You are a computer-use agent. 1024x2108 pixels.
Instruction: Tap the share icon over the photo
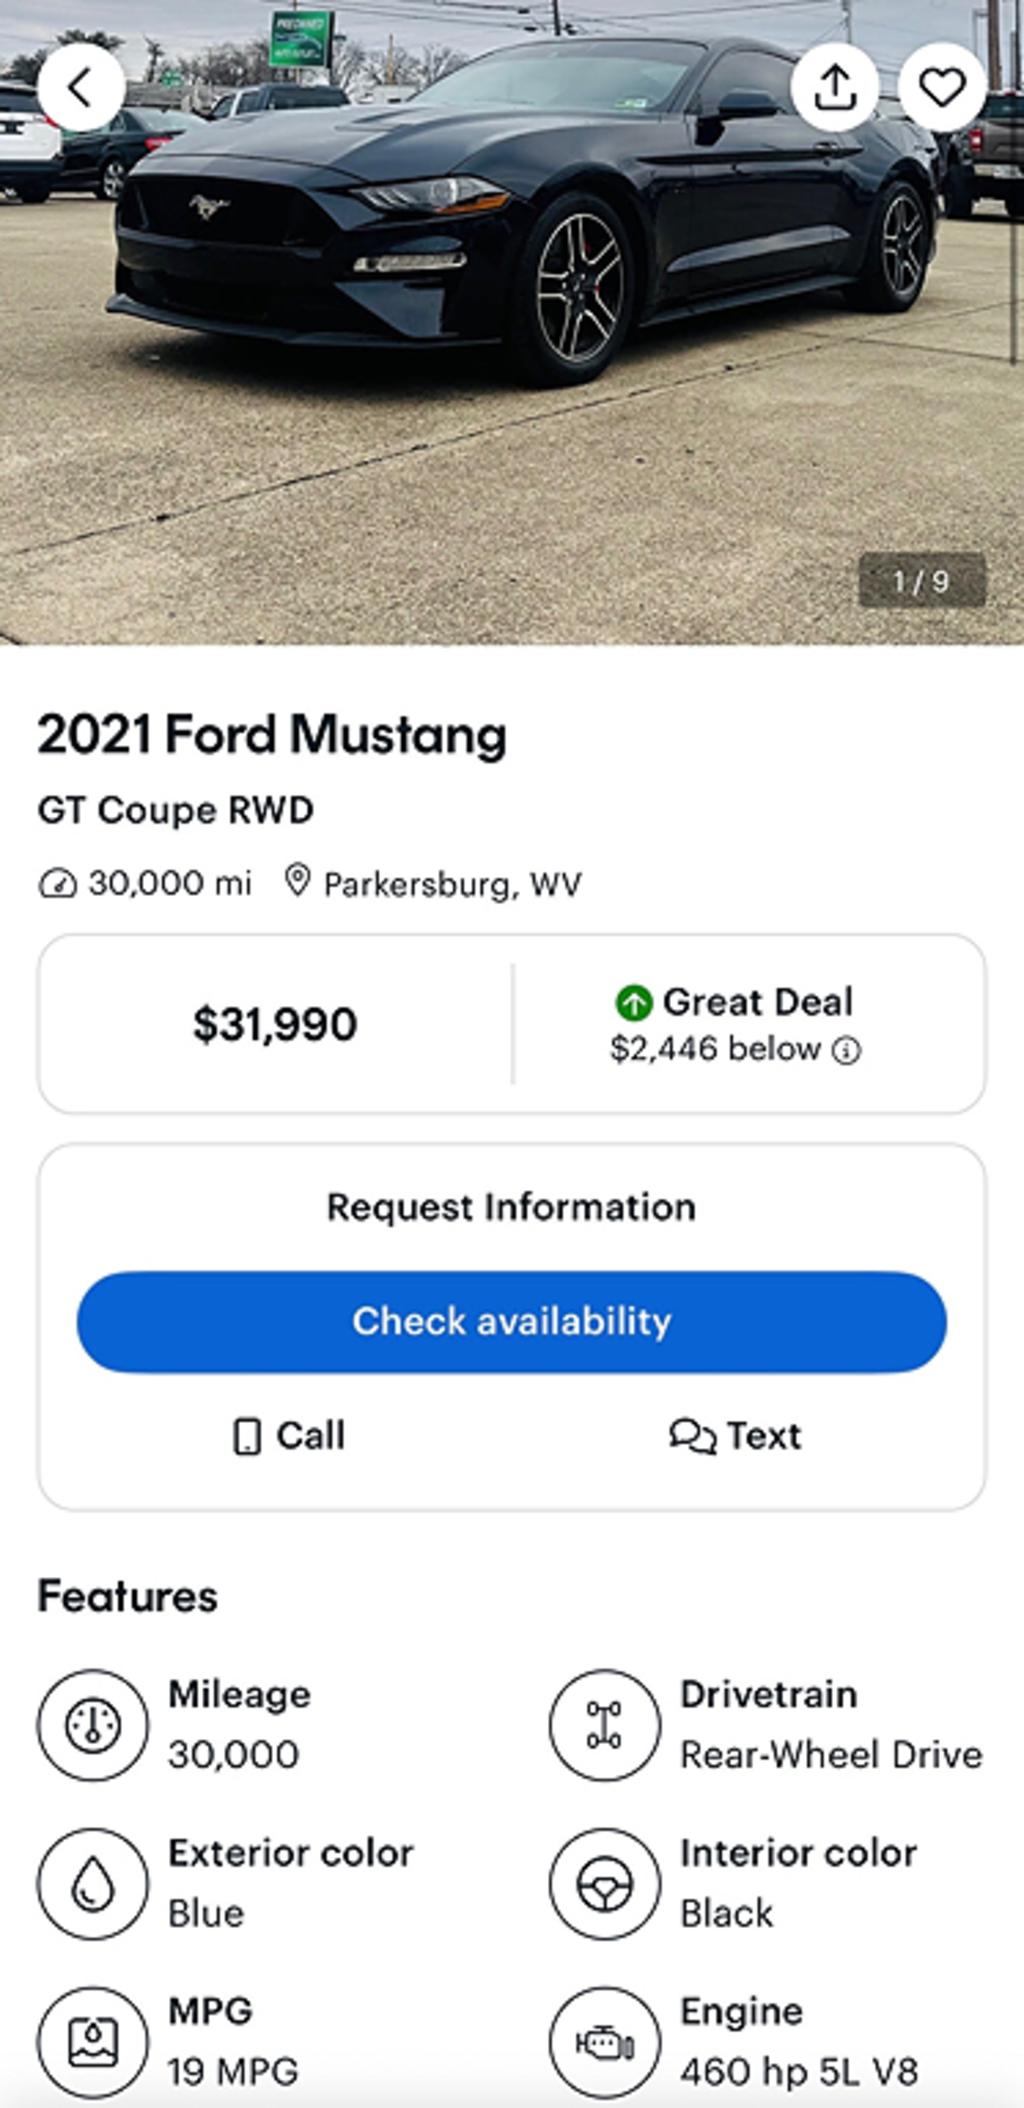pyautogui.click(x=835, y=87)
